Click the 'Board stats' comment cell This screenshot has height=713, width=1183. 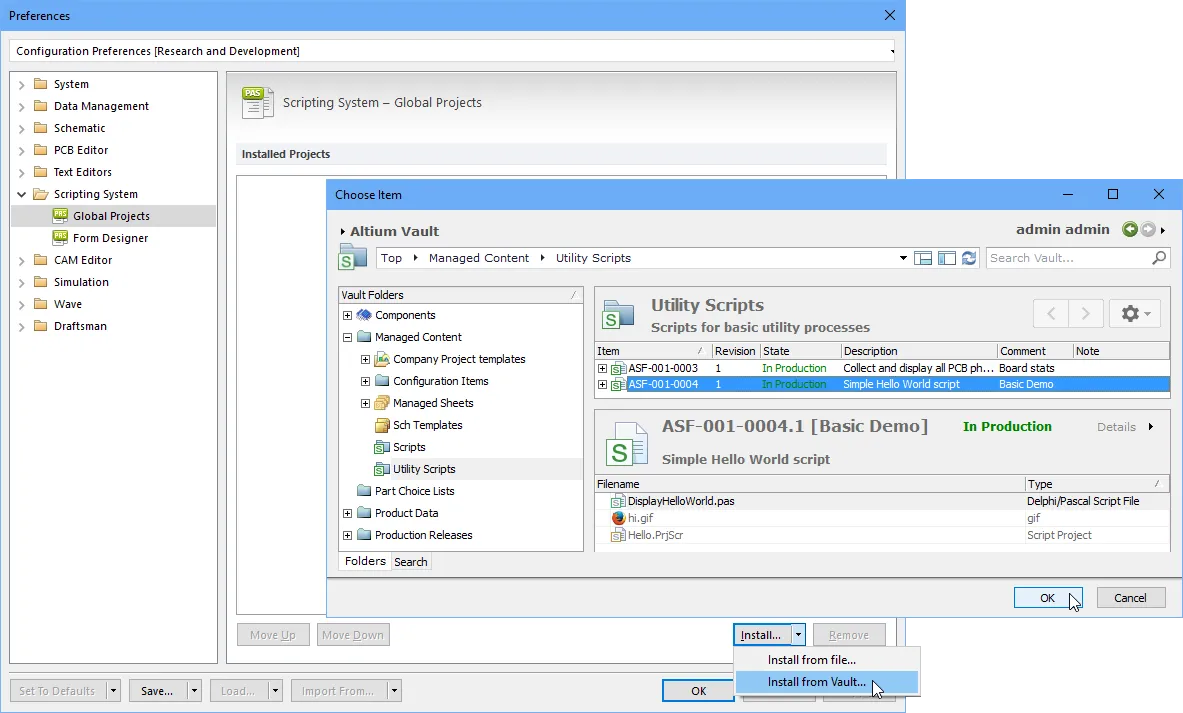pos(1027,368)
